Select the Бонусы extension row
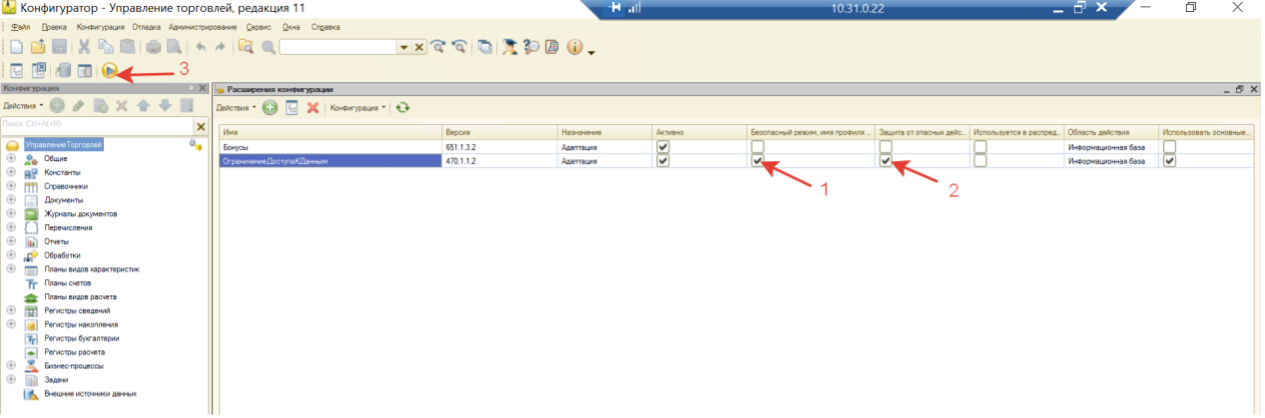Screen dimensions: 1265x418 pyautogui.click(x=329, y=147)
